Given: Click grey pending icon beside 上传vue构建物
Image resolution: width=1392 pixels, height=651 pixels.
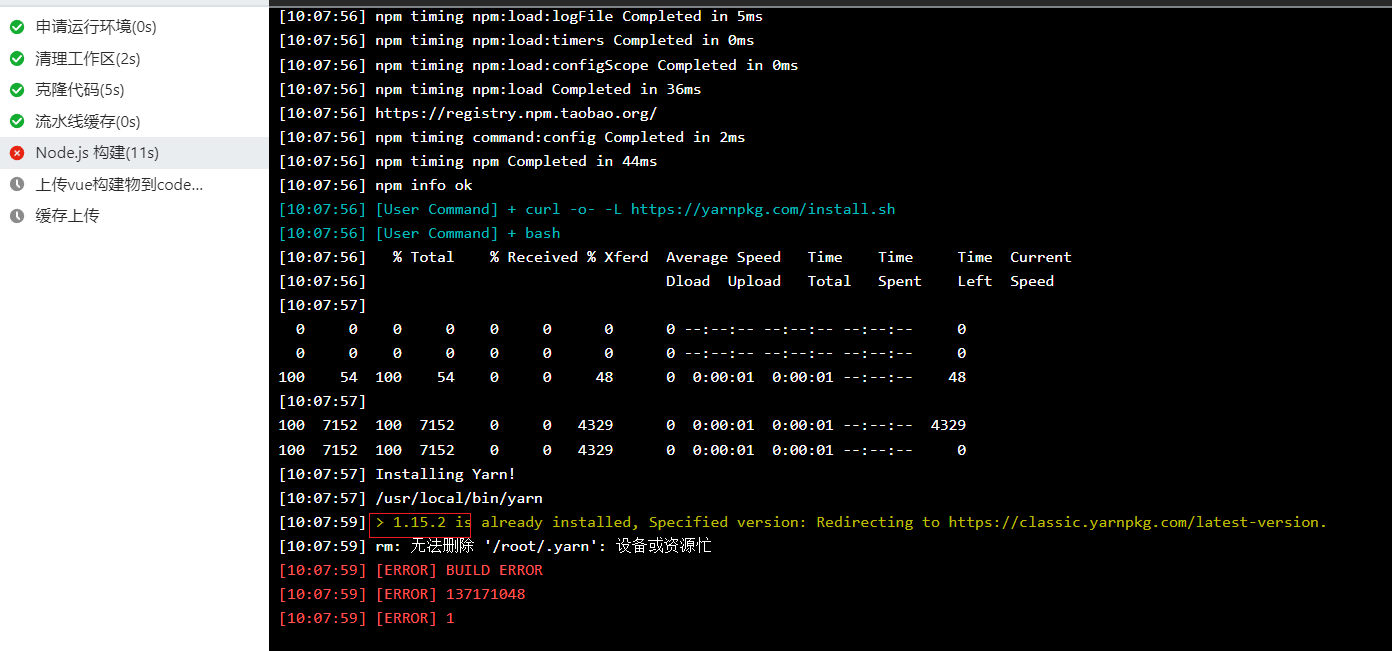Looking at the screenshot, I should point(17,185).
